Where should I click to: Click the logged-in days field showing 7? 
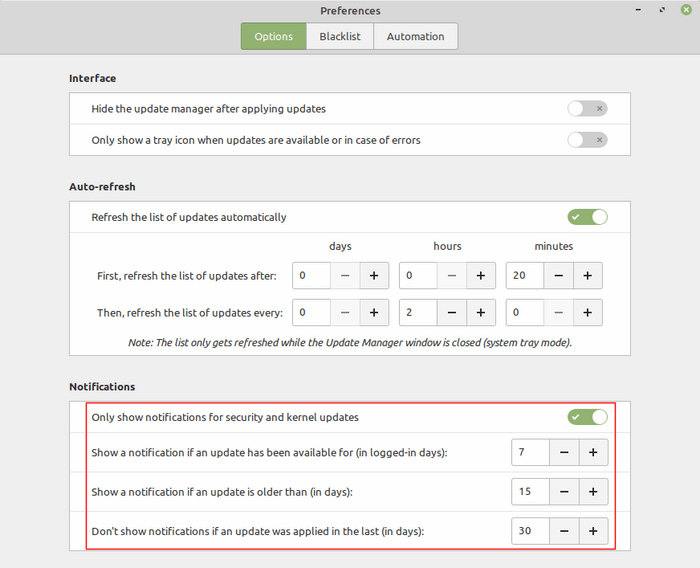coord(531,452)
